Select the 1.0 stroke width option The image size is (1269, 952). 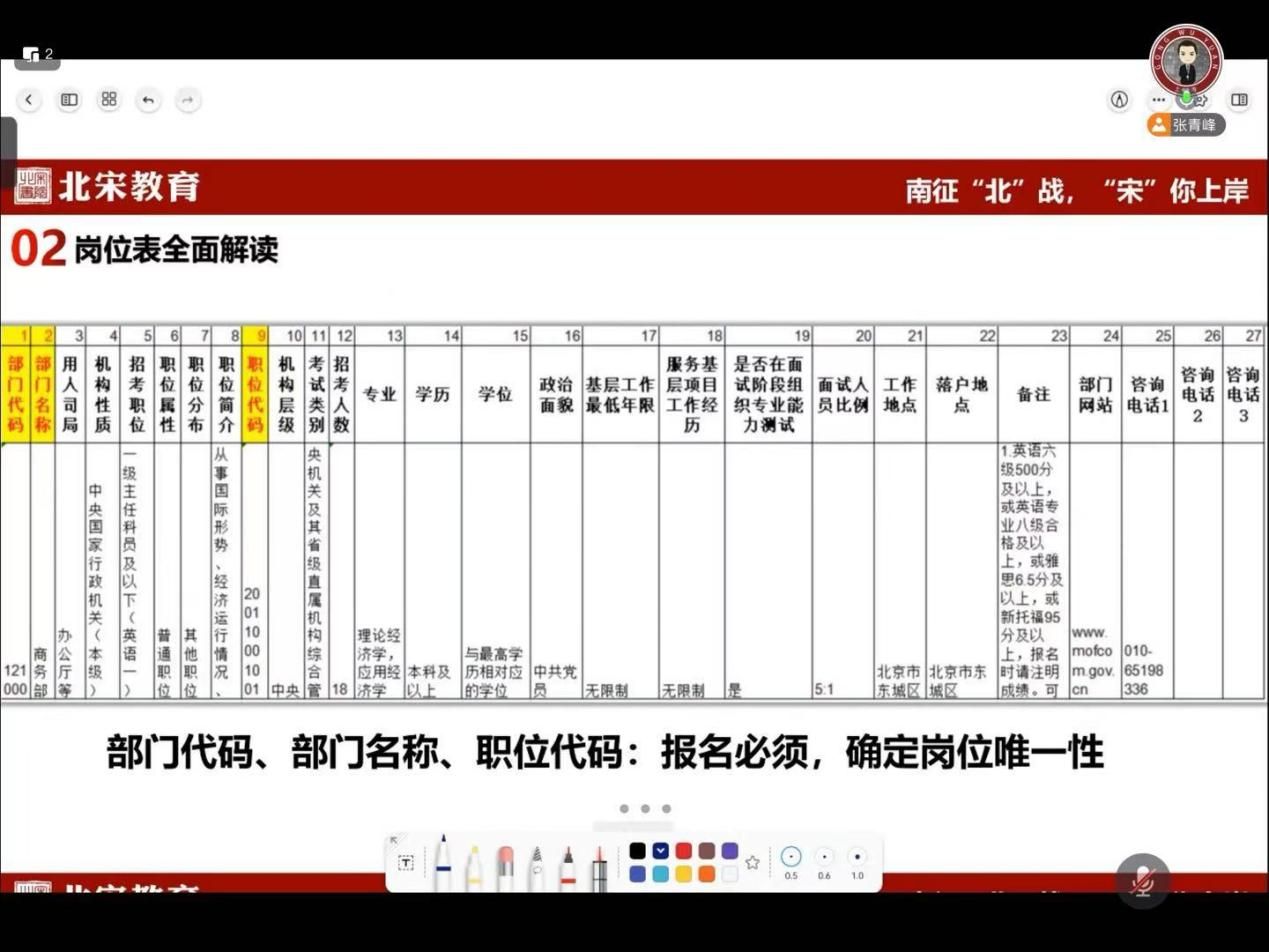(x=857, y=857)
